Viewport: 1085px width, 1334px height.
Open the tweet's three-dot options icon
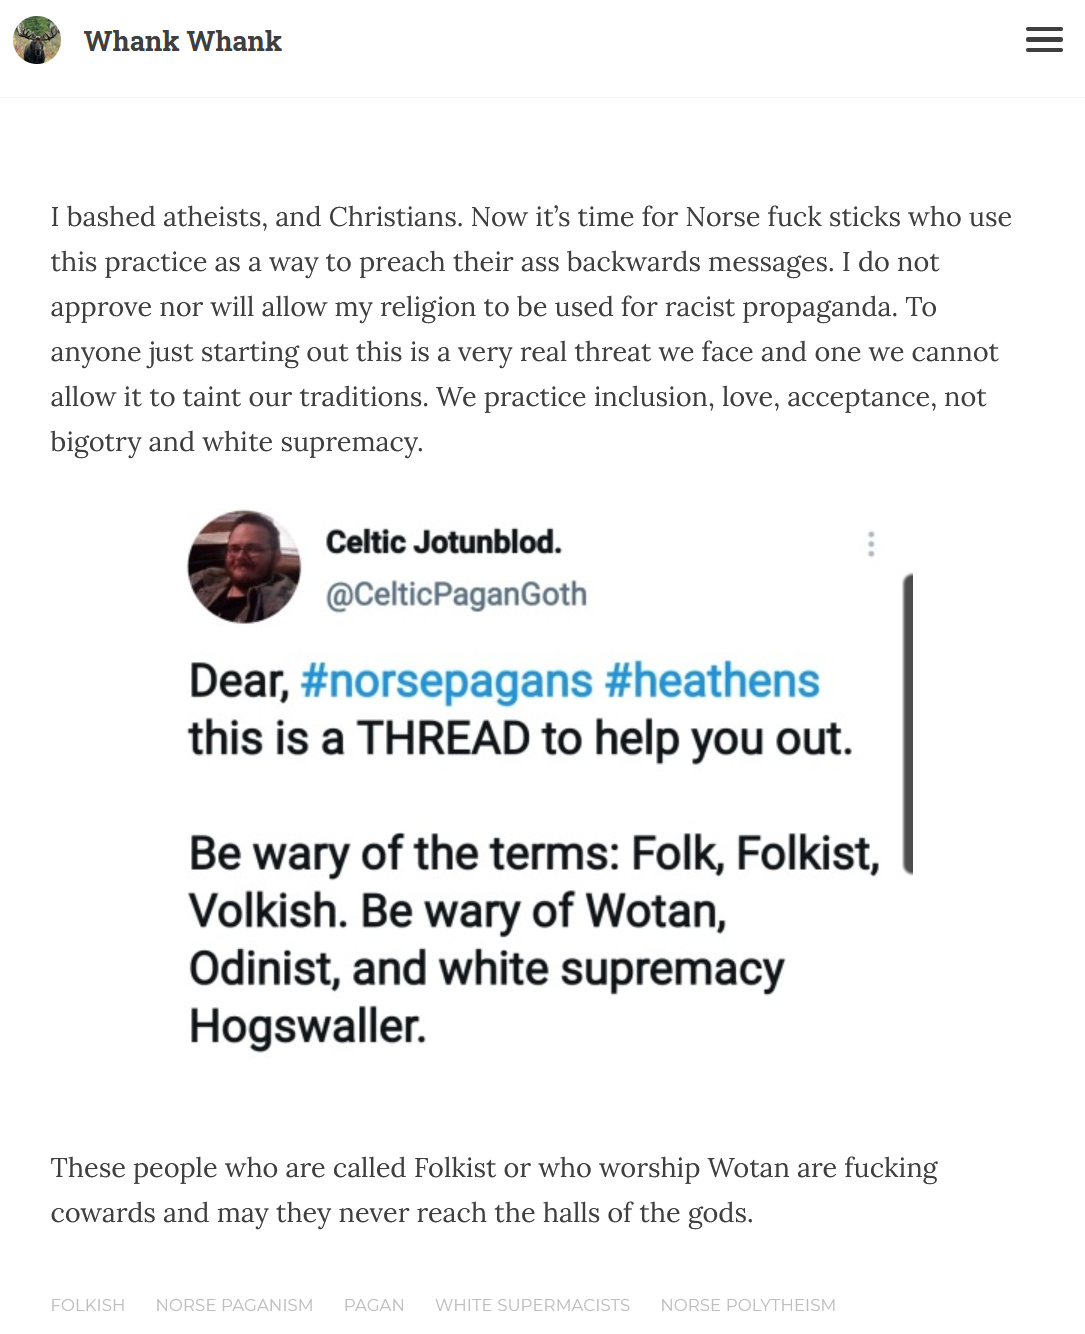tap(871, 544)
